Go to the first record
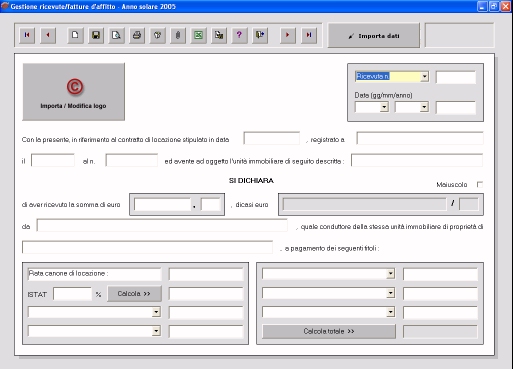The width and height of the screenshot is (513, 369). 27,35
